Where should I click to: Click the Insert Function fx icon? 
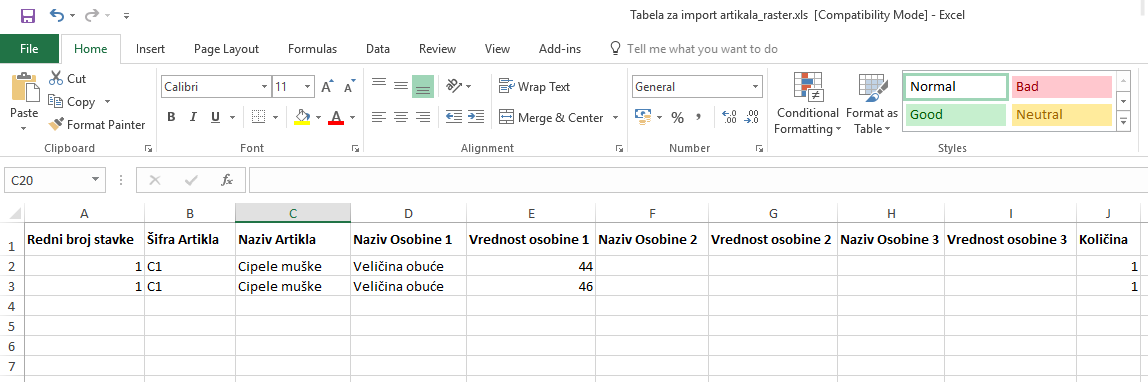227,180
